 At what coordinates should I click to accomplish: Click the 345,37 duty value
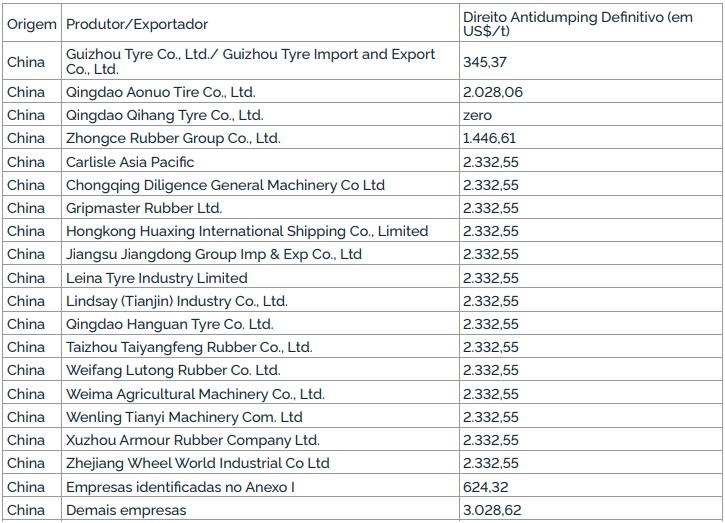pyautogui.click(x=484, y=62)
